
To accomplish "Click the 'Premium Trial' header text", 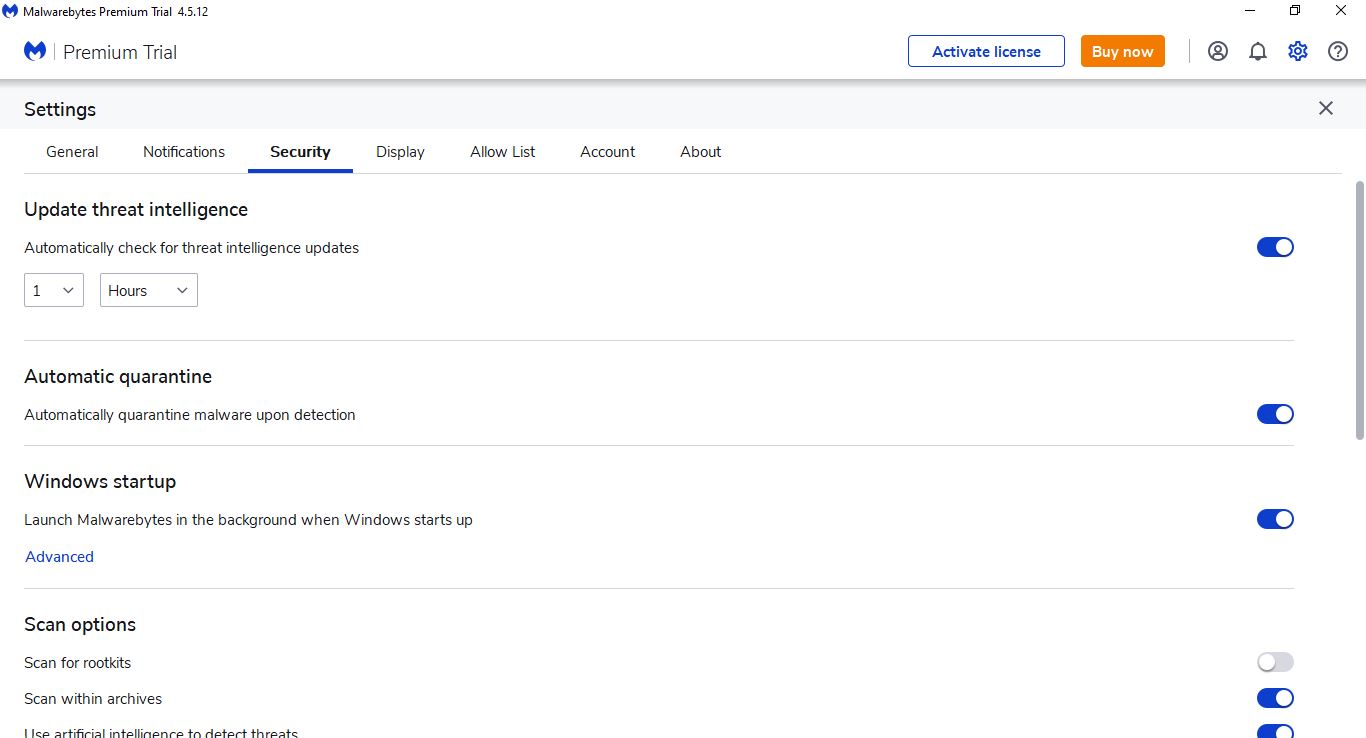I will [x=120, y=52].
